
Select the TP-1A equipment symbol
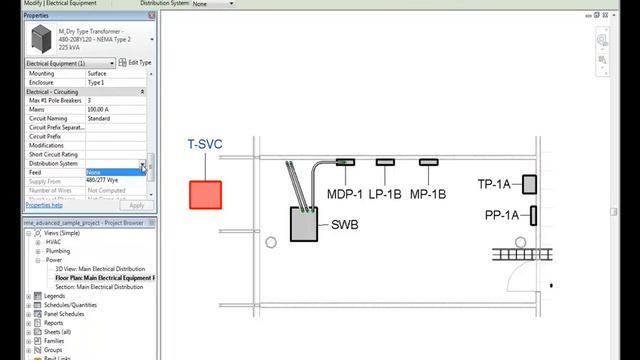[x=529, y=184]
